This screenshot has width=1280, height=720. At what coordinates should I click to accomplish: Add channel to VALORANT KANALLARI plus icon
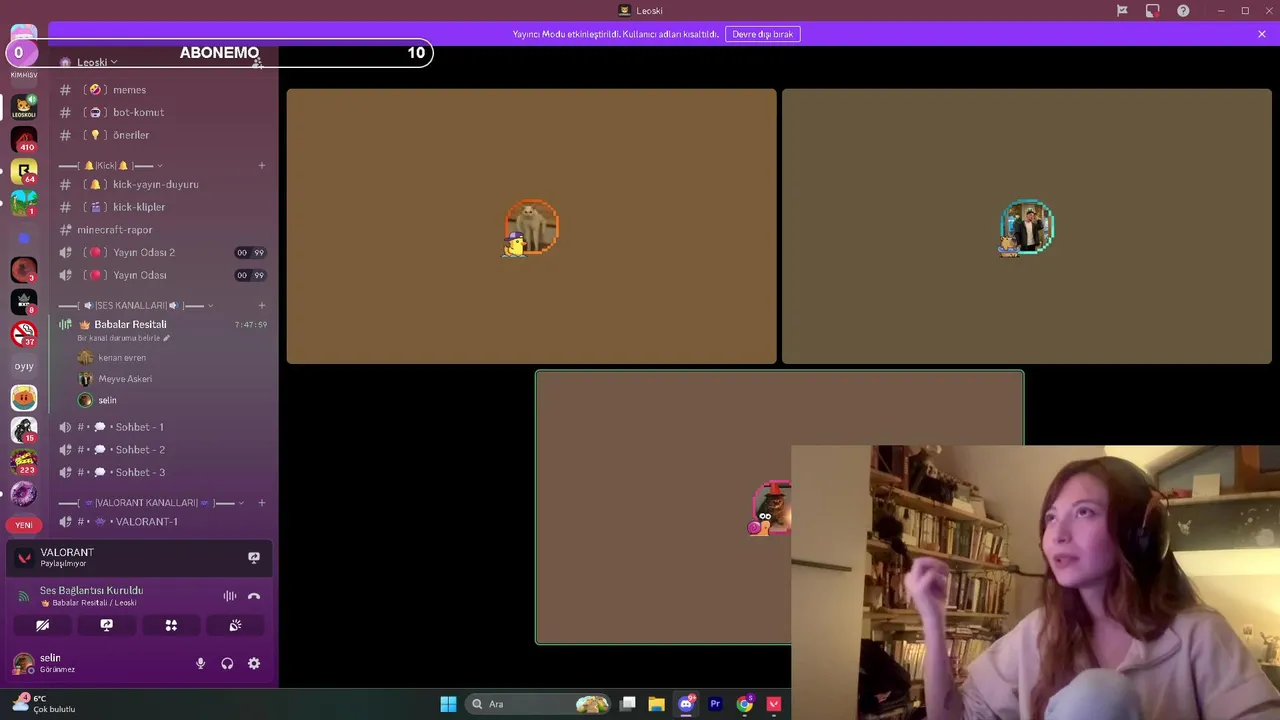coord(262,502)
